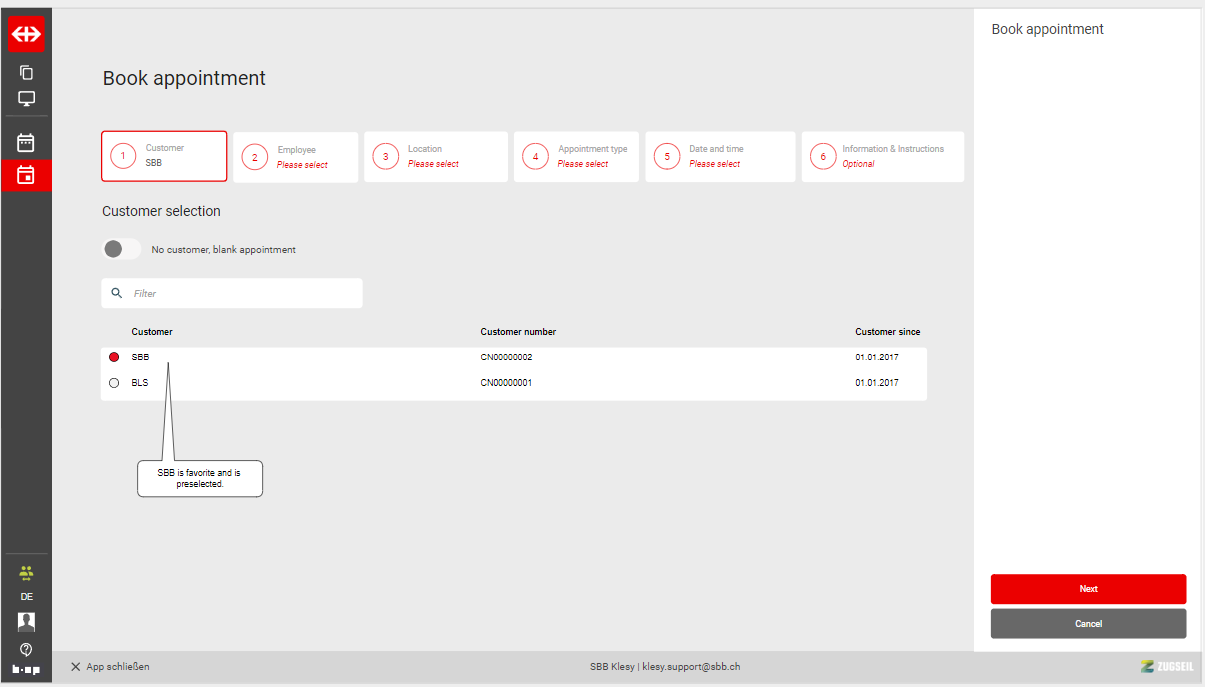This screenshot has height=687, width=1205.
Task: Open the user profile avatar icon
Action: tap(26, 622)
